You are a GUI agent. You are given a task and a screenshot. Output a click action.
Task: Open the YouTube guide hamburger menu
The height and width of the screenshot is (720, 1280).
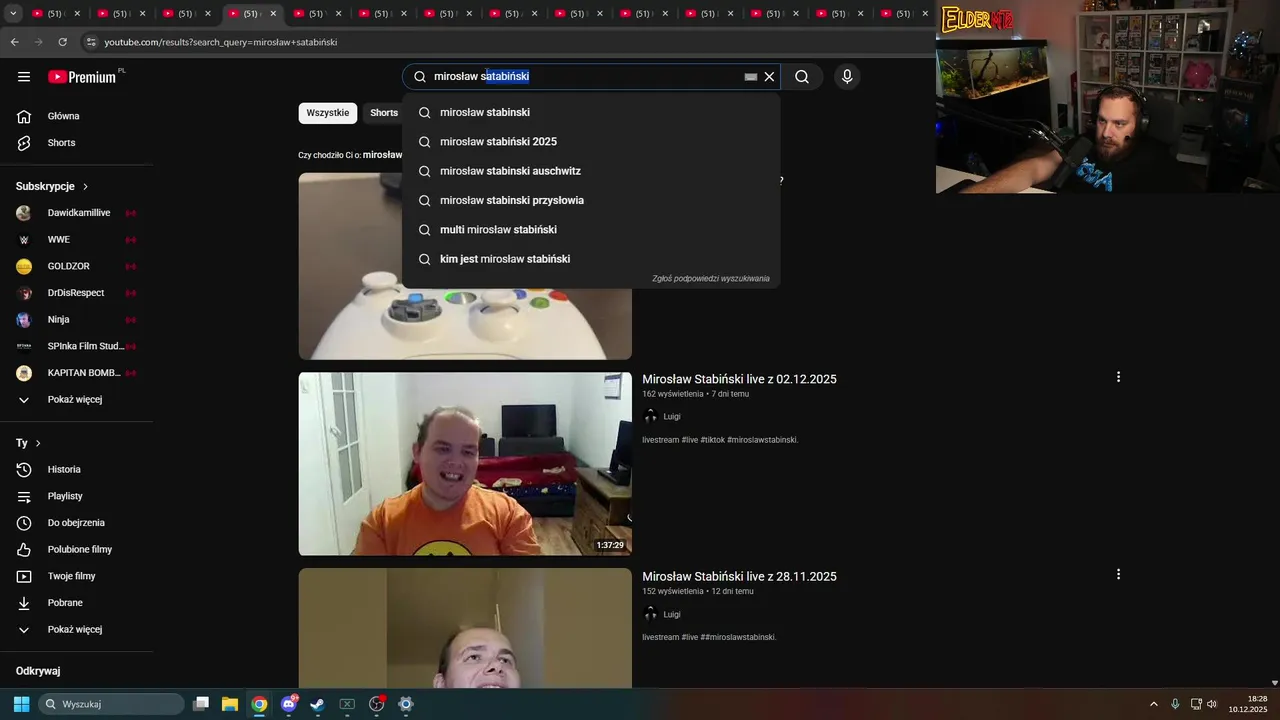point(24,77)
